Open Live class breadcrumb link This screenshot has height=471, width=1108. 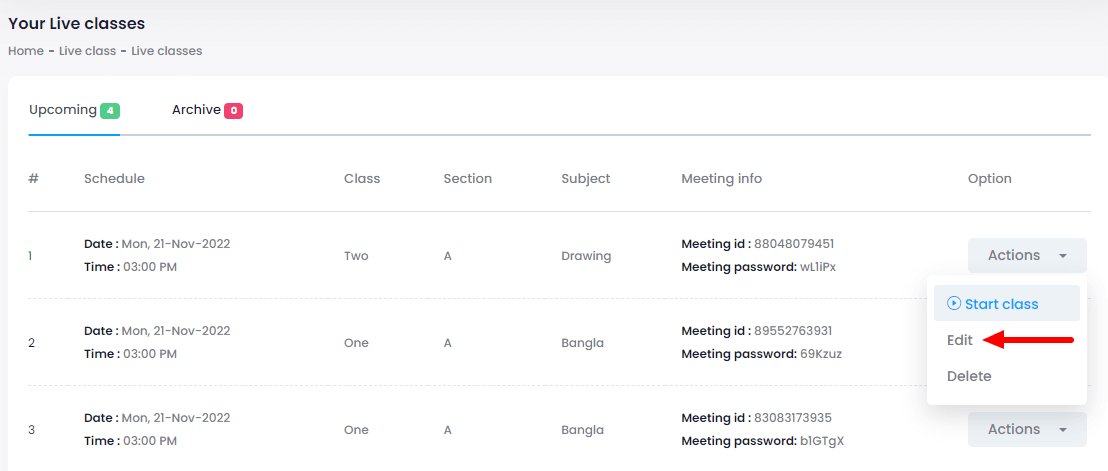88,51
